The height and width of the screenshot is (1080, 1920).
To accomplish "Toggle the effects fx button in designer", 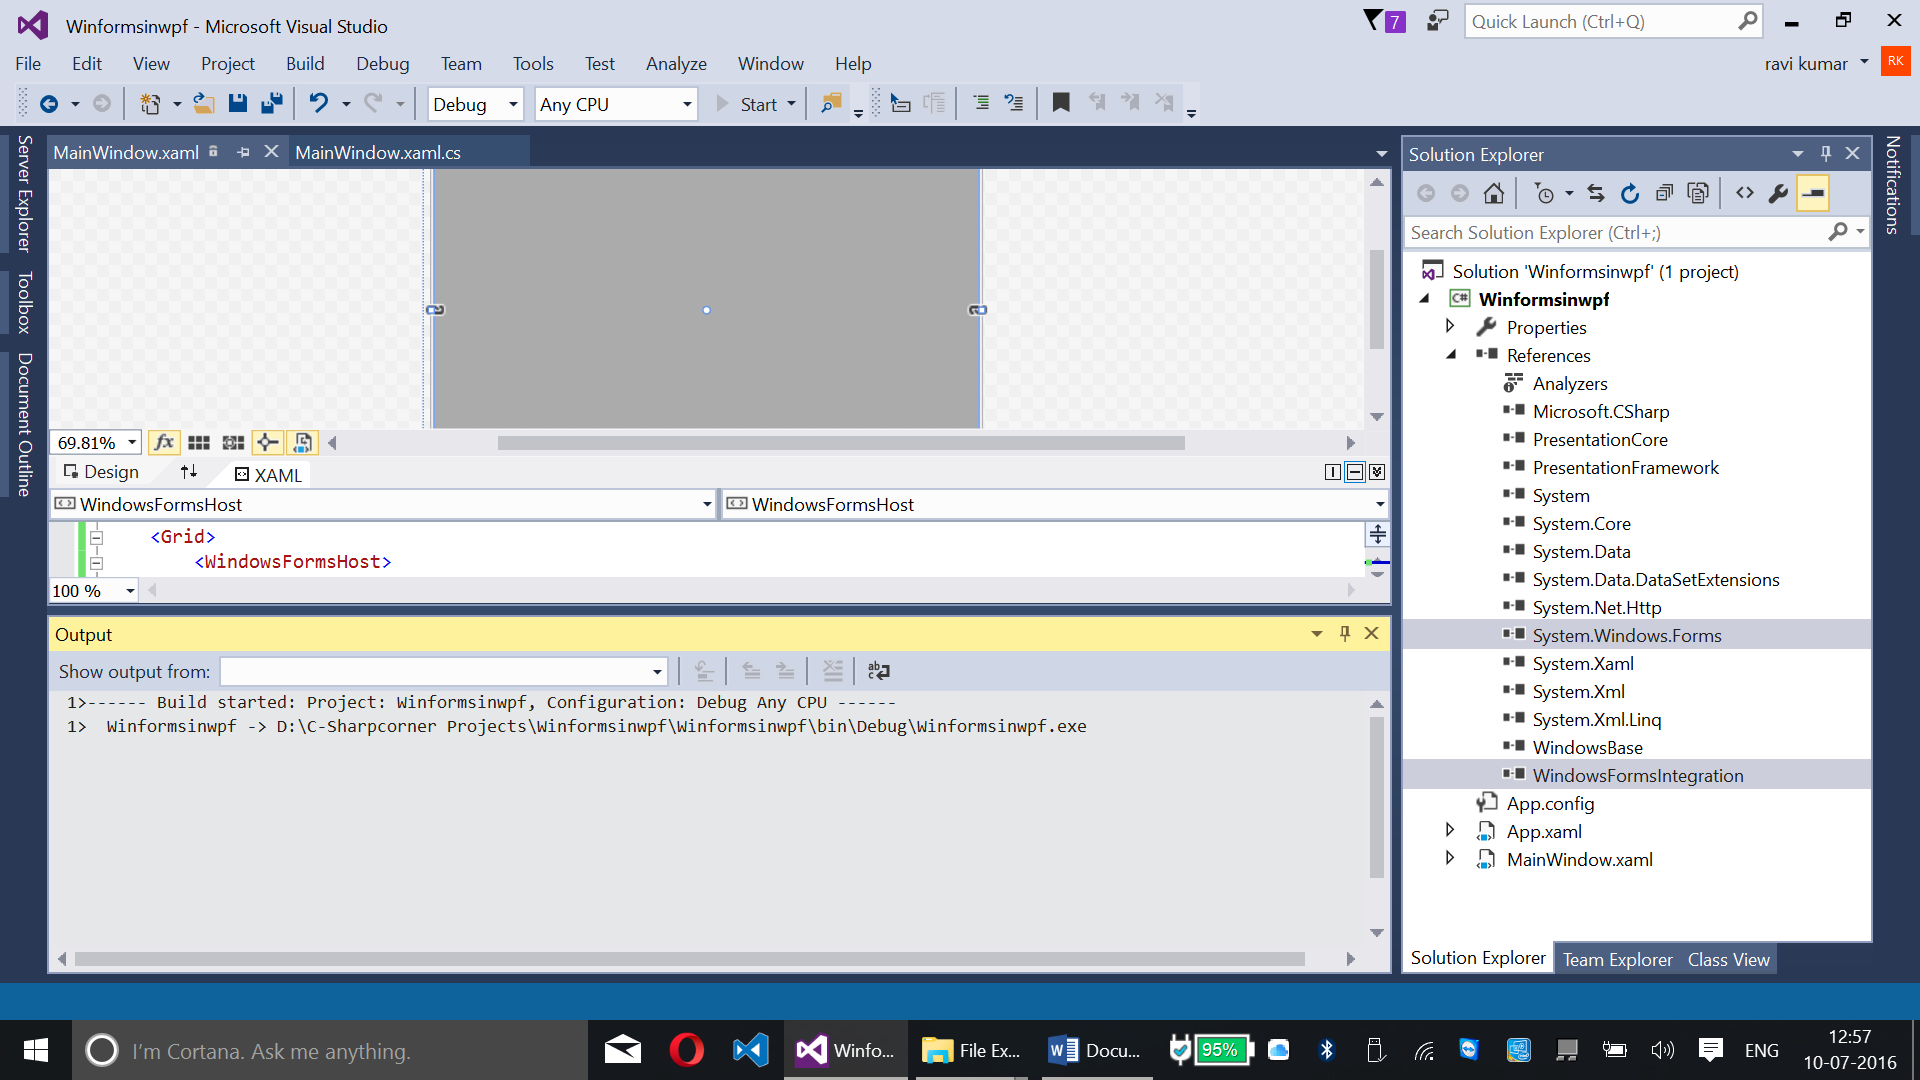I will pyautogui.click(x=164, y=442).
